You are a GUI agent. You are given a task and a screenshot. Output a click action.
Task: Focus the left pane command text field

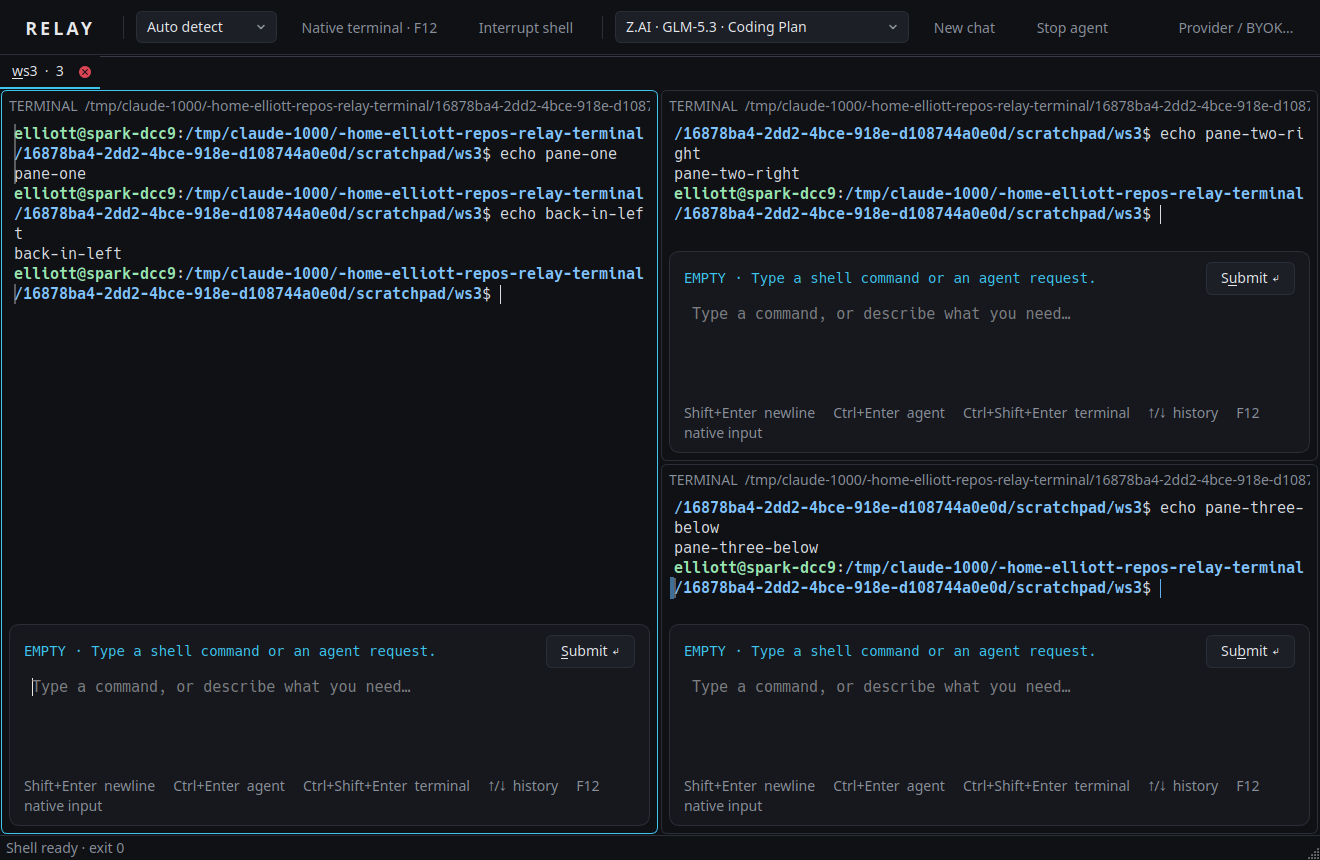(329, 720)
